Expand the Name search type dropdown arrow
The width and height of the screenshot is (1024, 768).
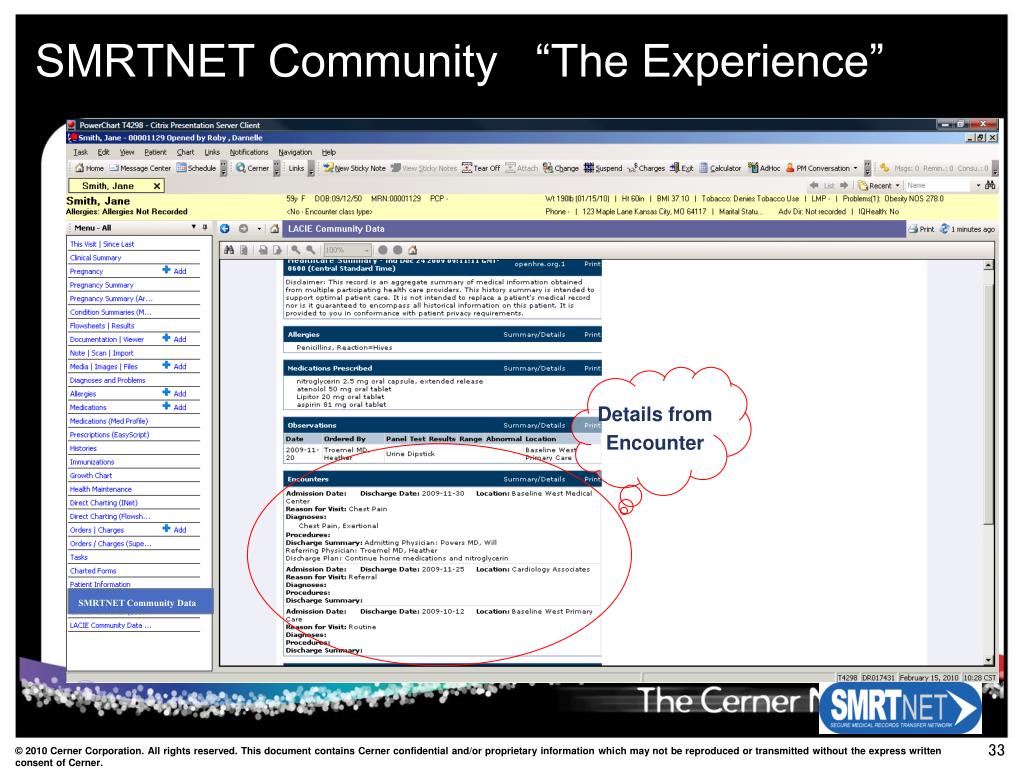(x=978, y=185)
